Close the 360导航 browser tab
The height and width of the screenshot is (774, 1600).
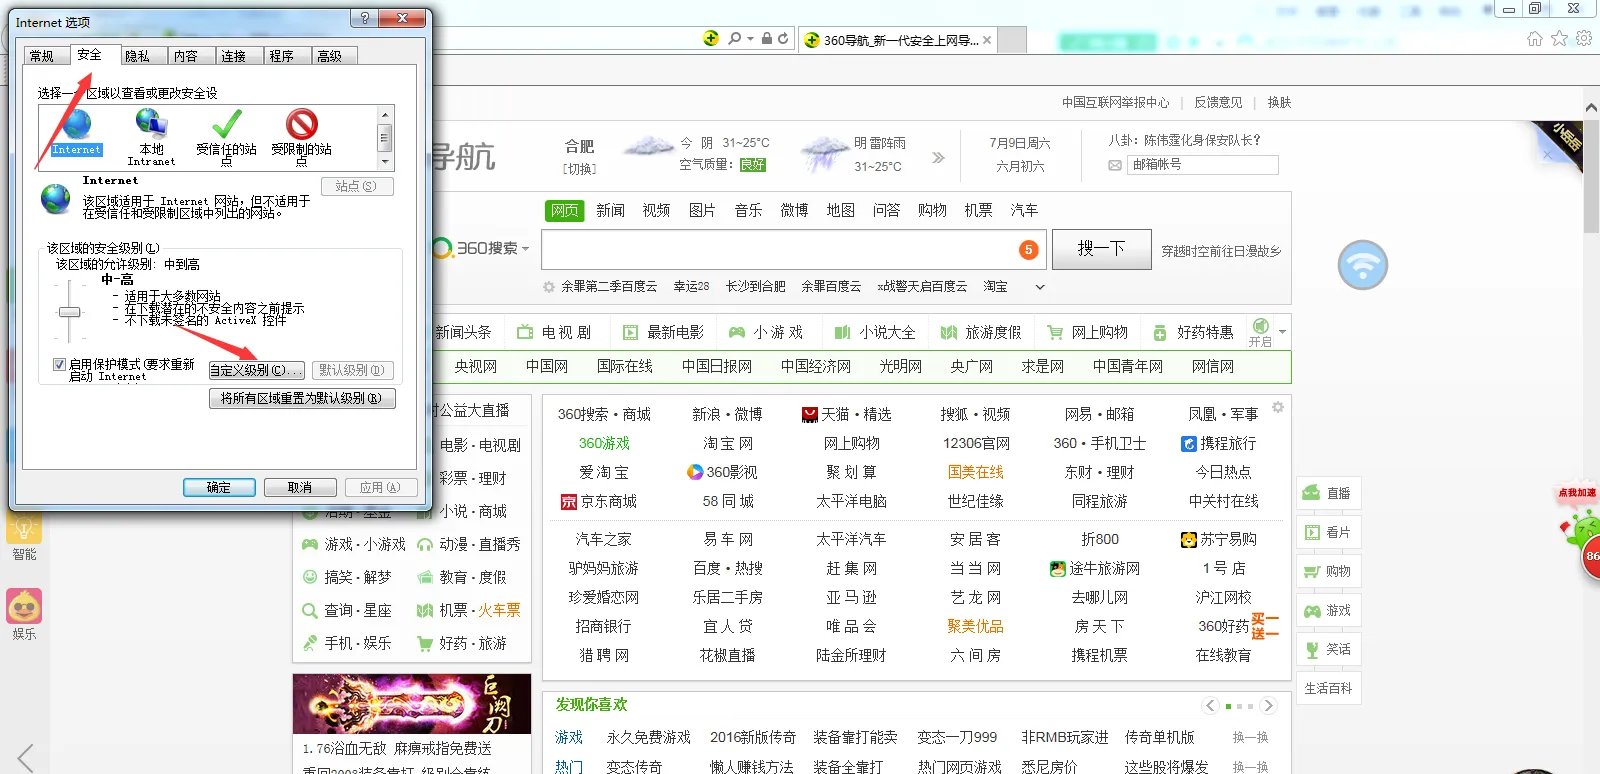point(987,40)
